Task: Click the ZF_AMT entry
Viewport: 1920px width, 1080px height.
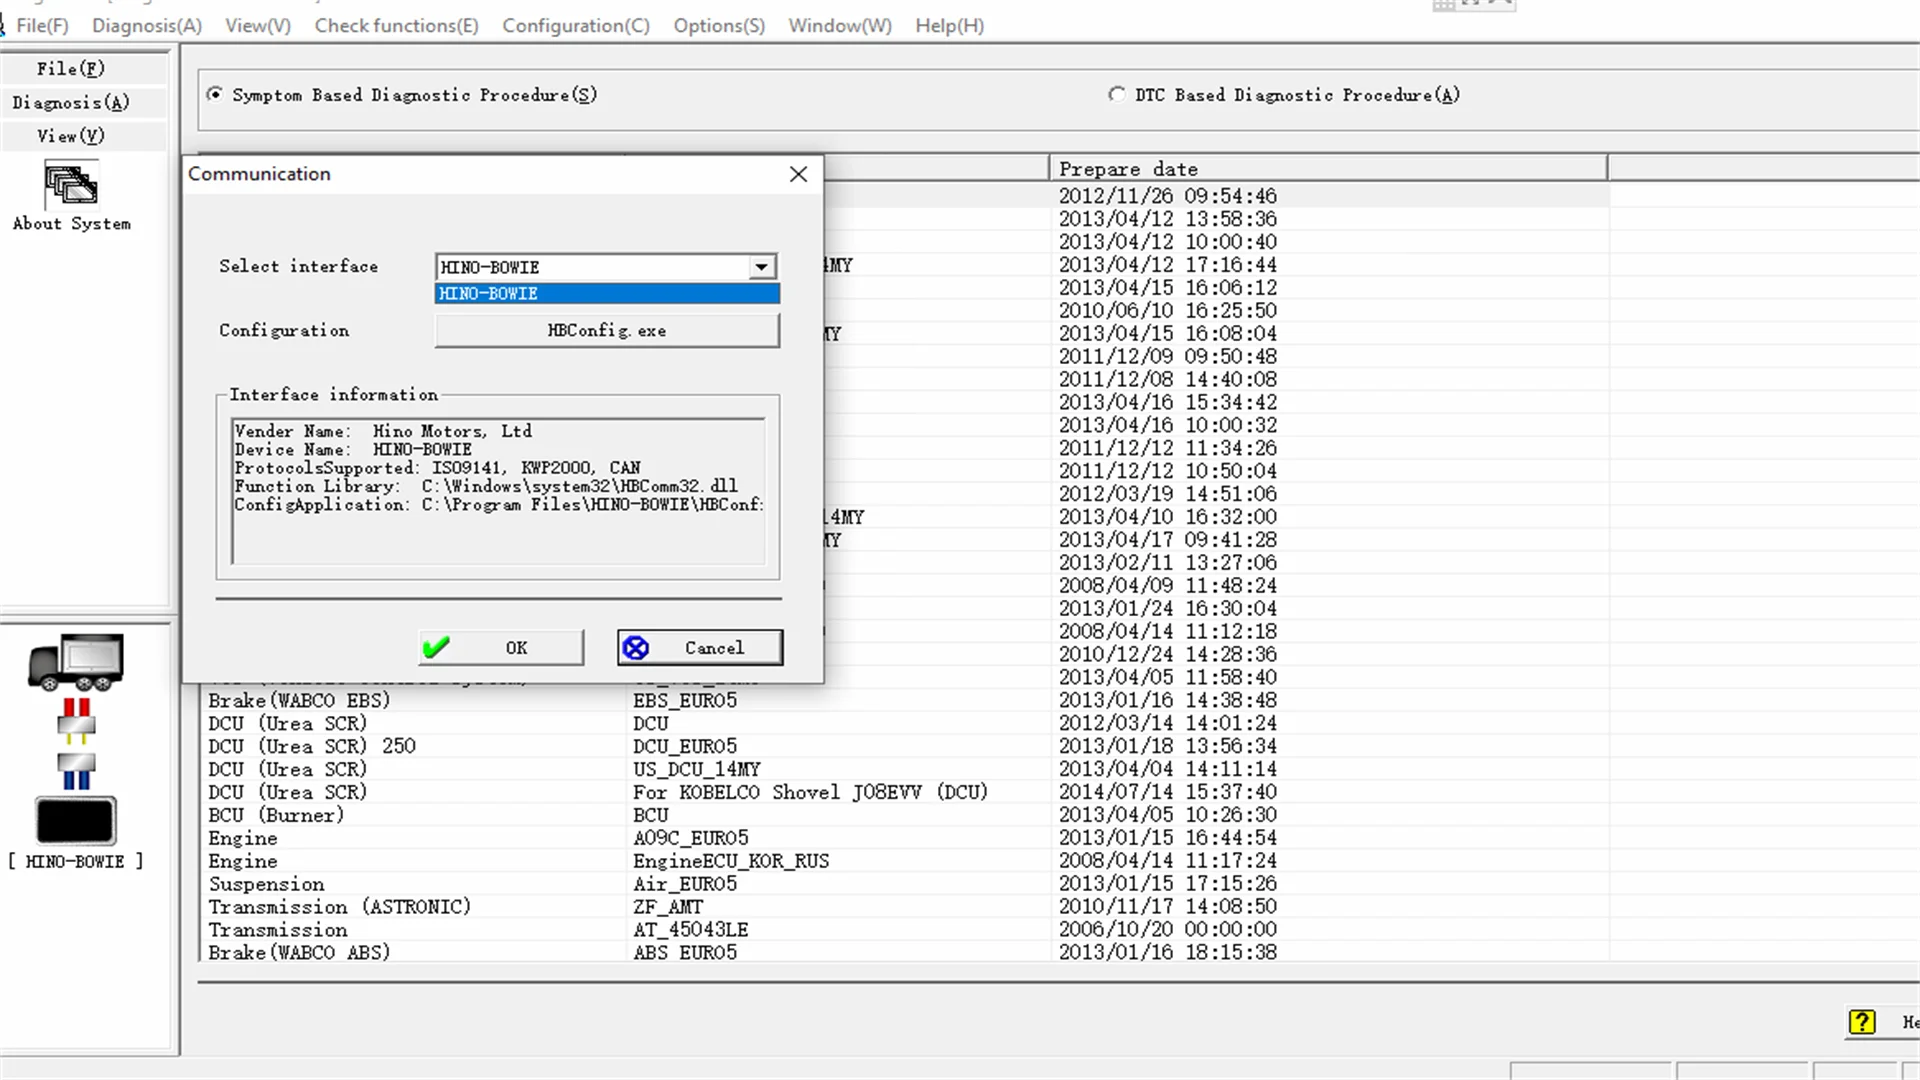Action: (x=668, y=907)
